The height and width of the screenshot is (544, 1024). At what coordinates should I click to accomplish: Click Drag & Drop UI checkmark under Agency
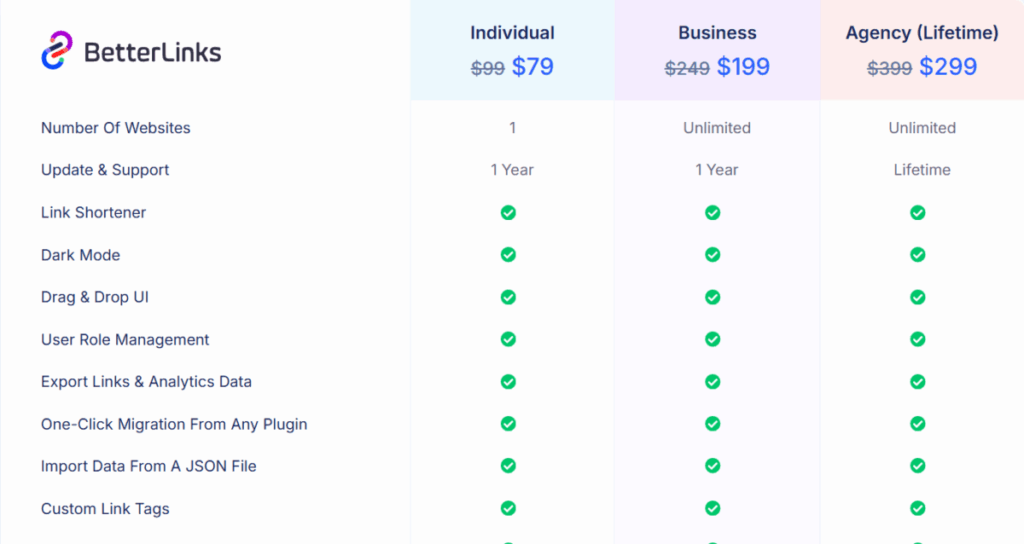917,297
